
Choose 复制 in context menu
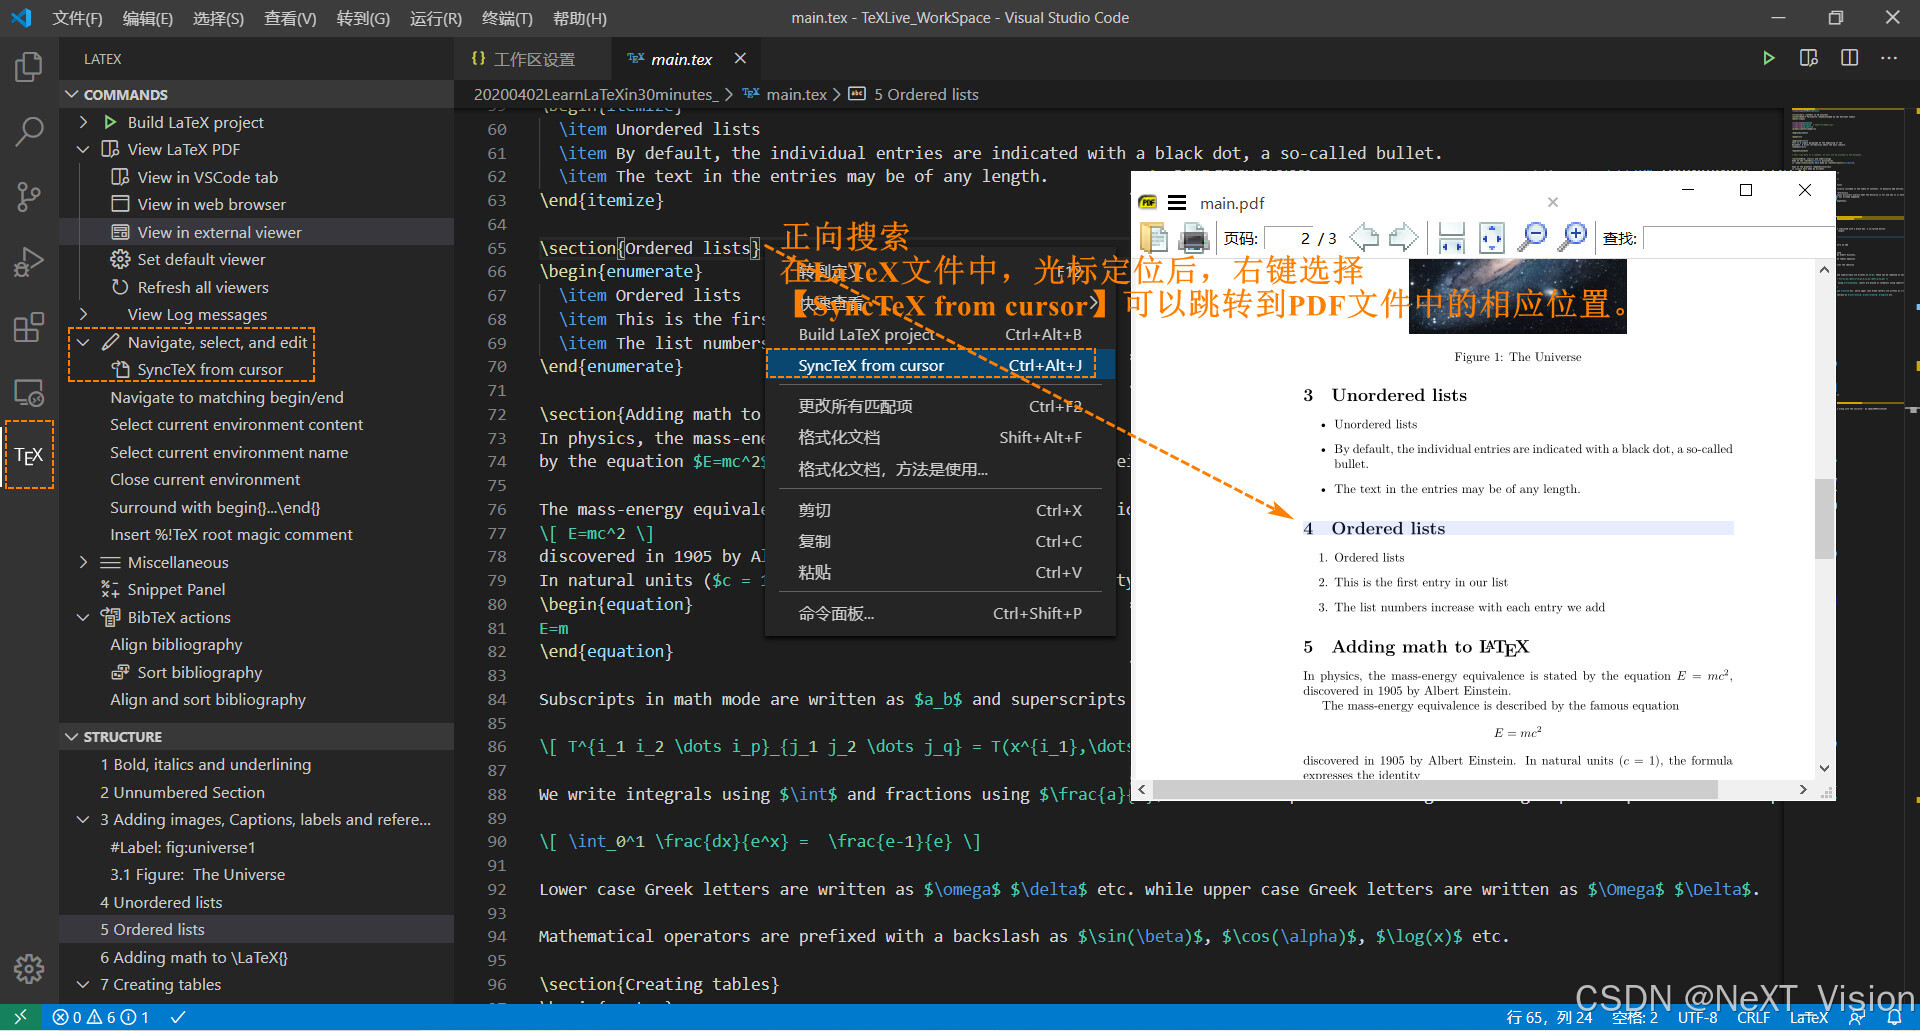click(x=940, y=542)
